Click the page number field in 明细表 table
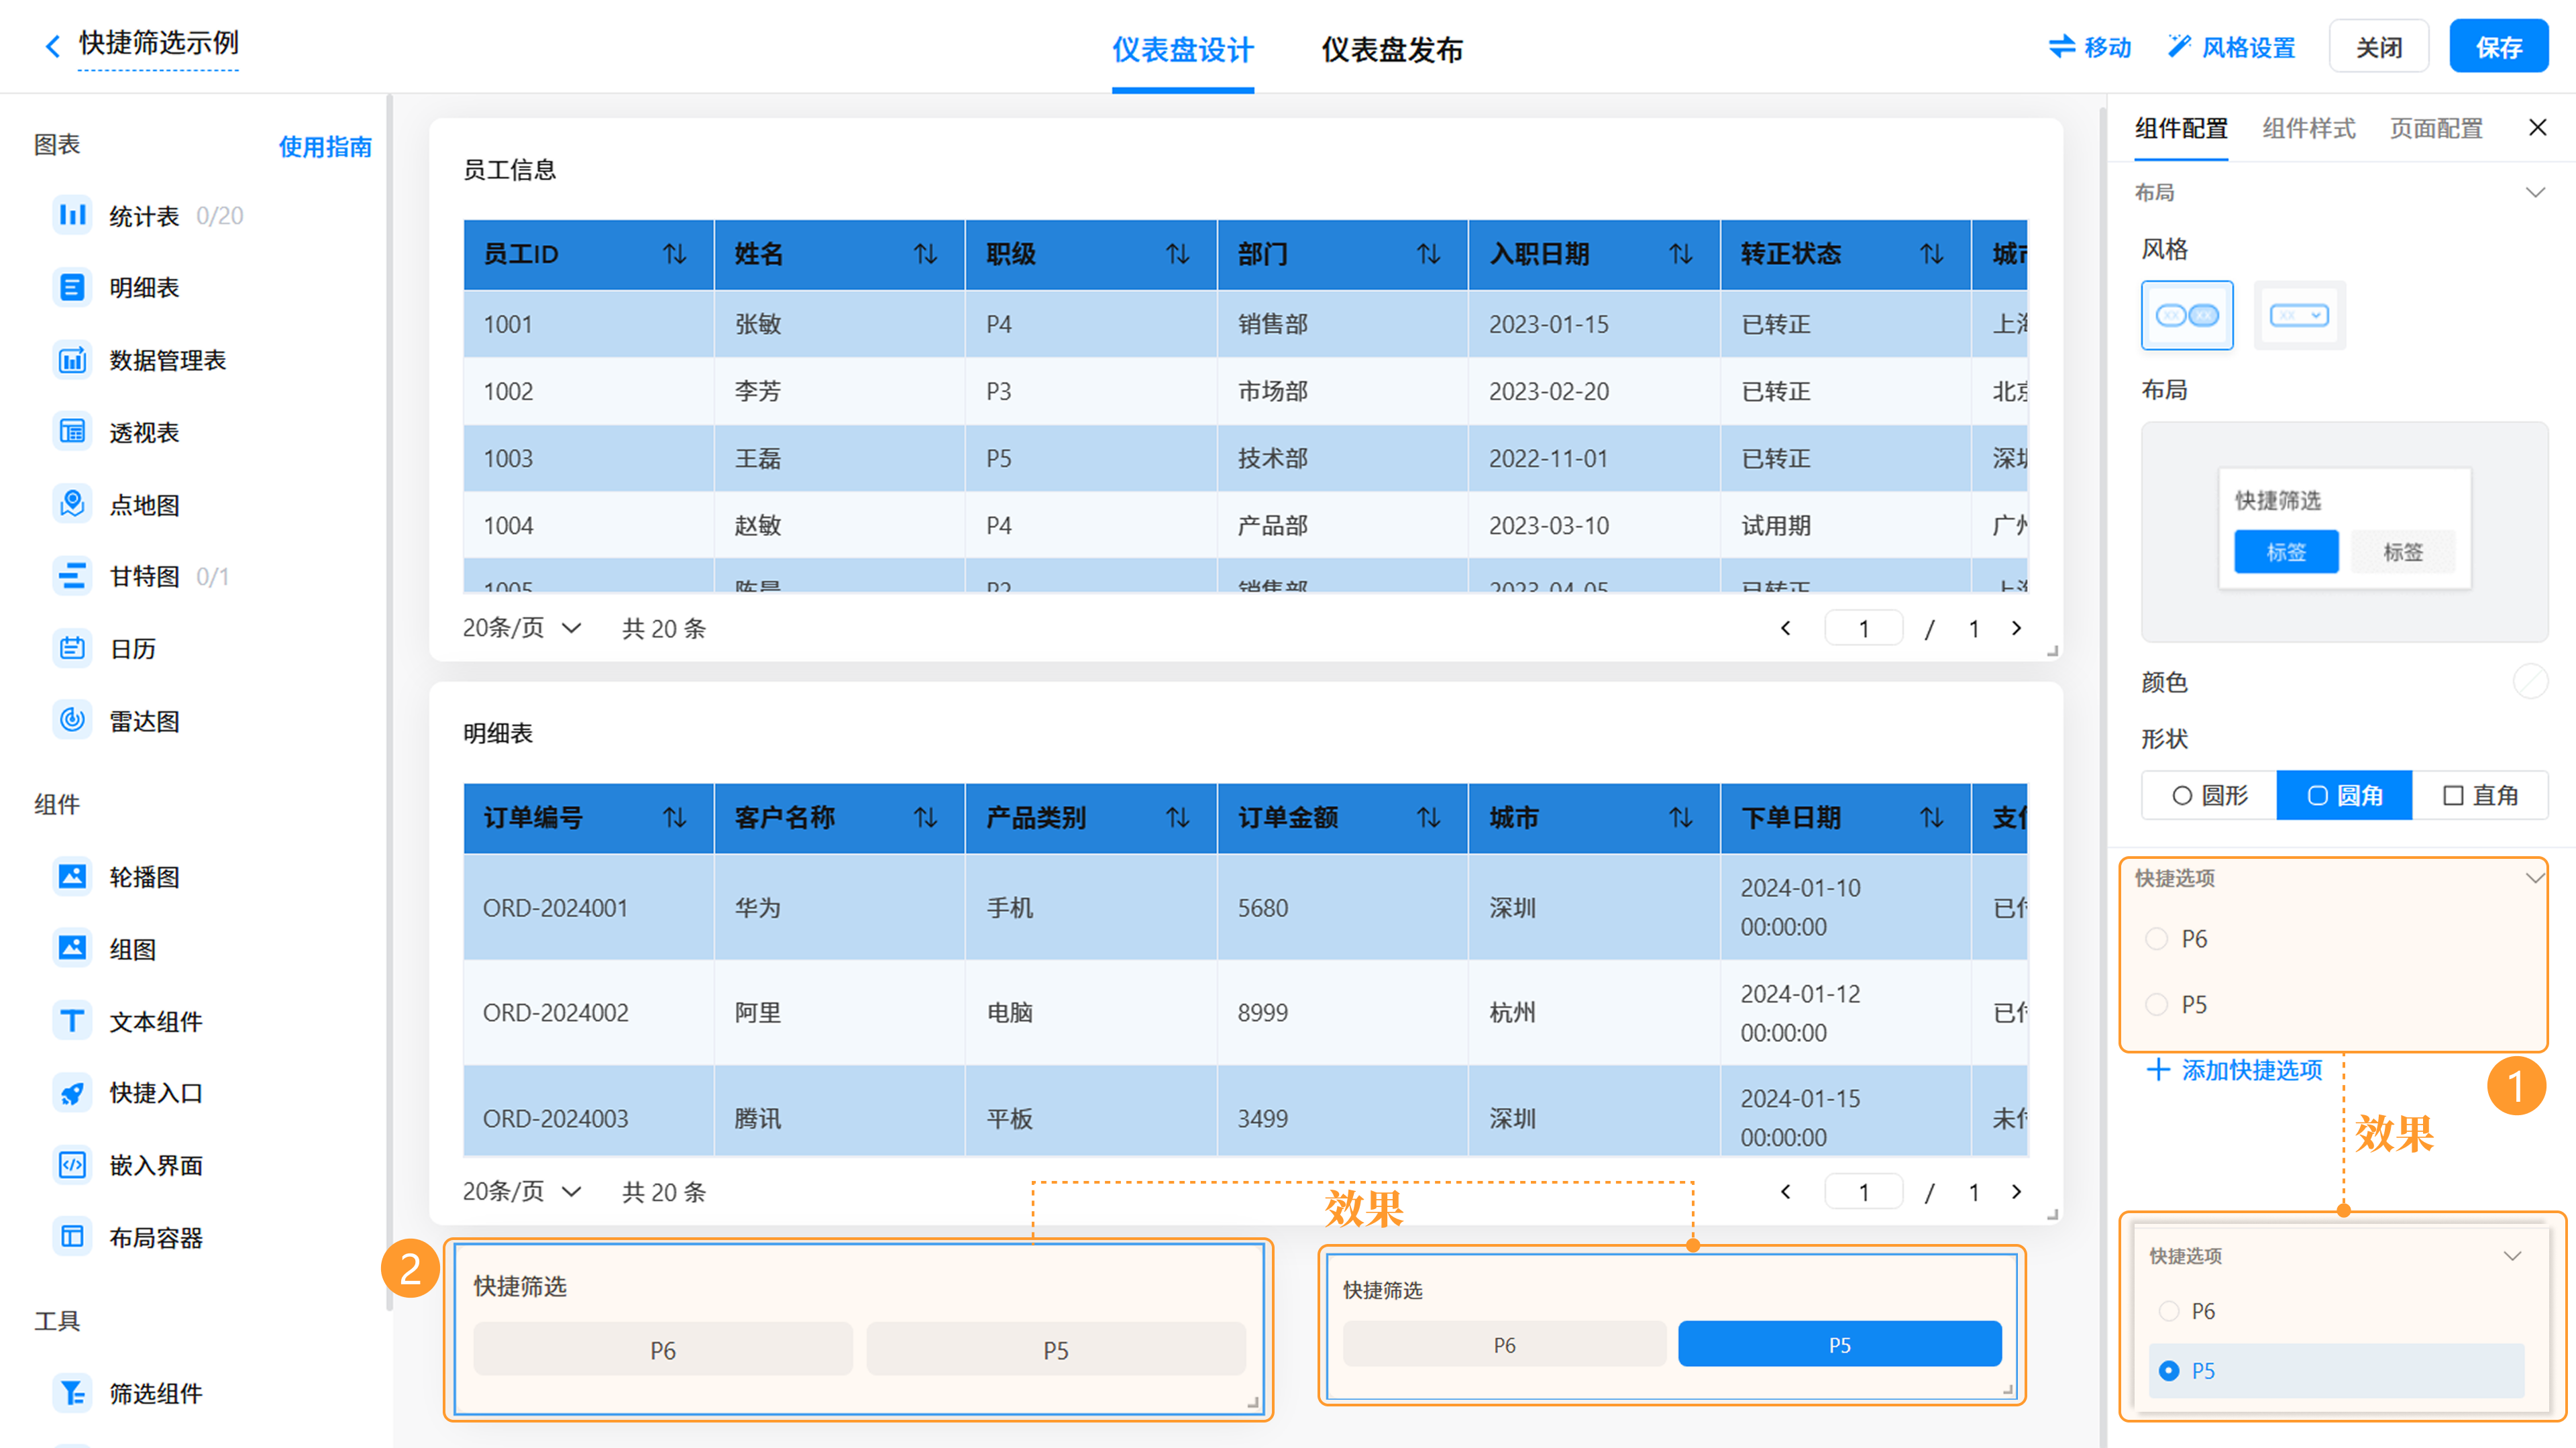 (x=1863, y=1191)
